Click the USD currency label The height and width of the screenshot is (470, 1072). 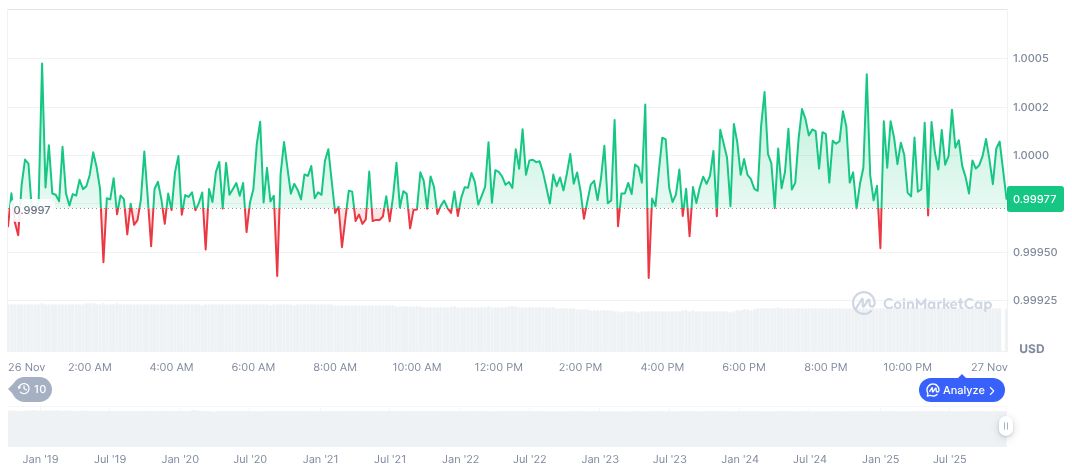pyautogui.click(x=1032, y=348)
